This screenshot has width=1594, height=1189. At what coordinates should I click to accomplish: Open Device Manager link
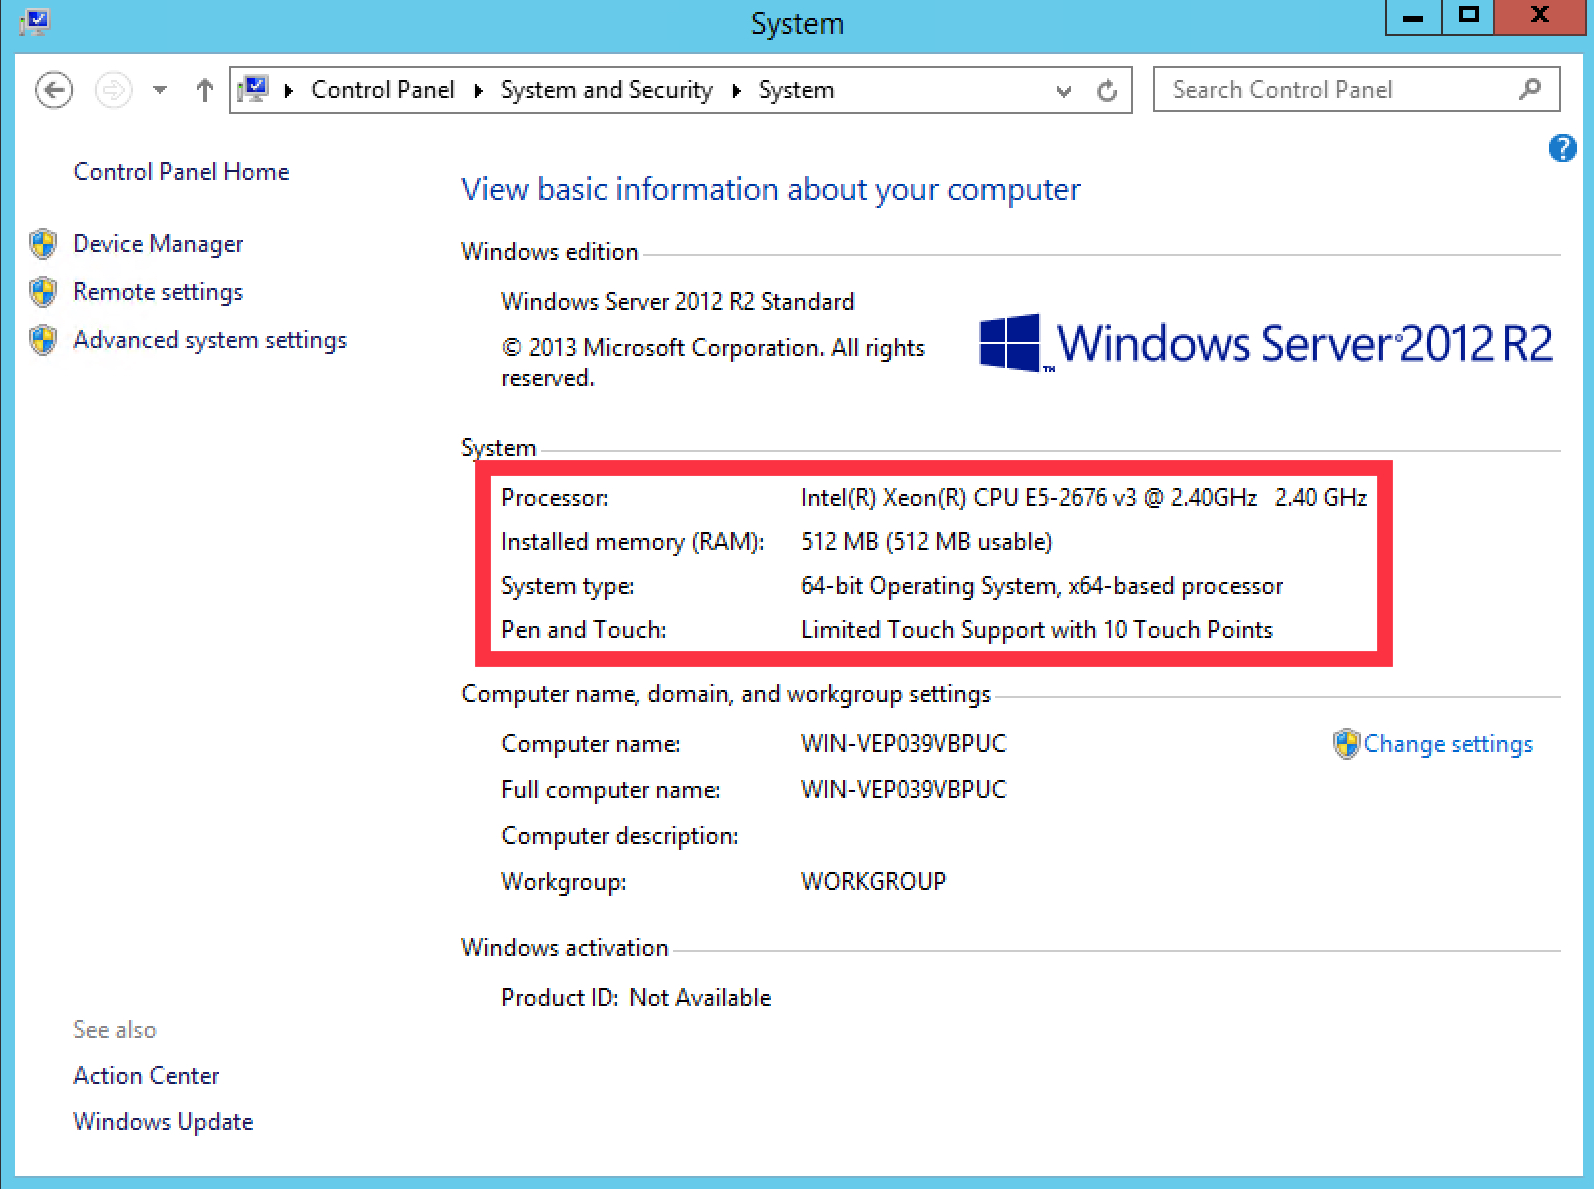158,244
